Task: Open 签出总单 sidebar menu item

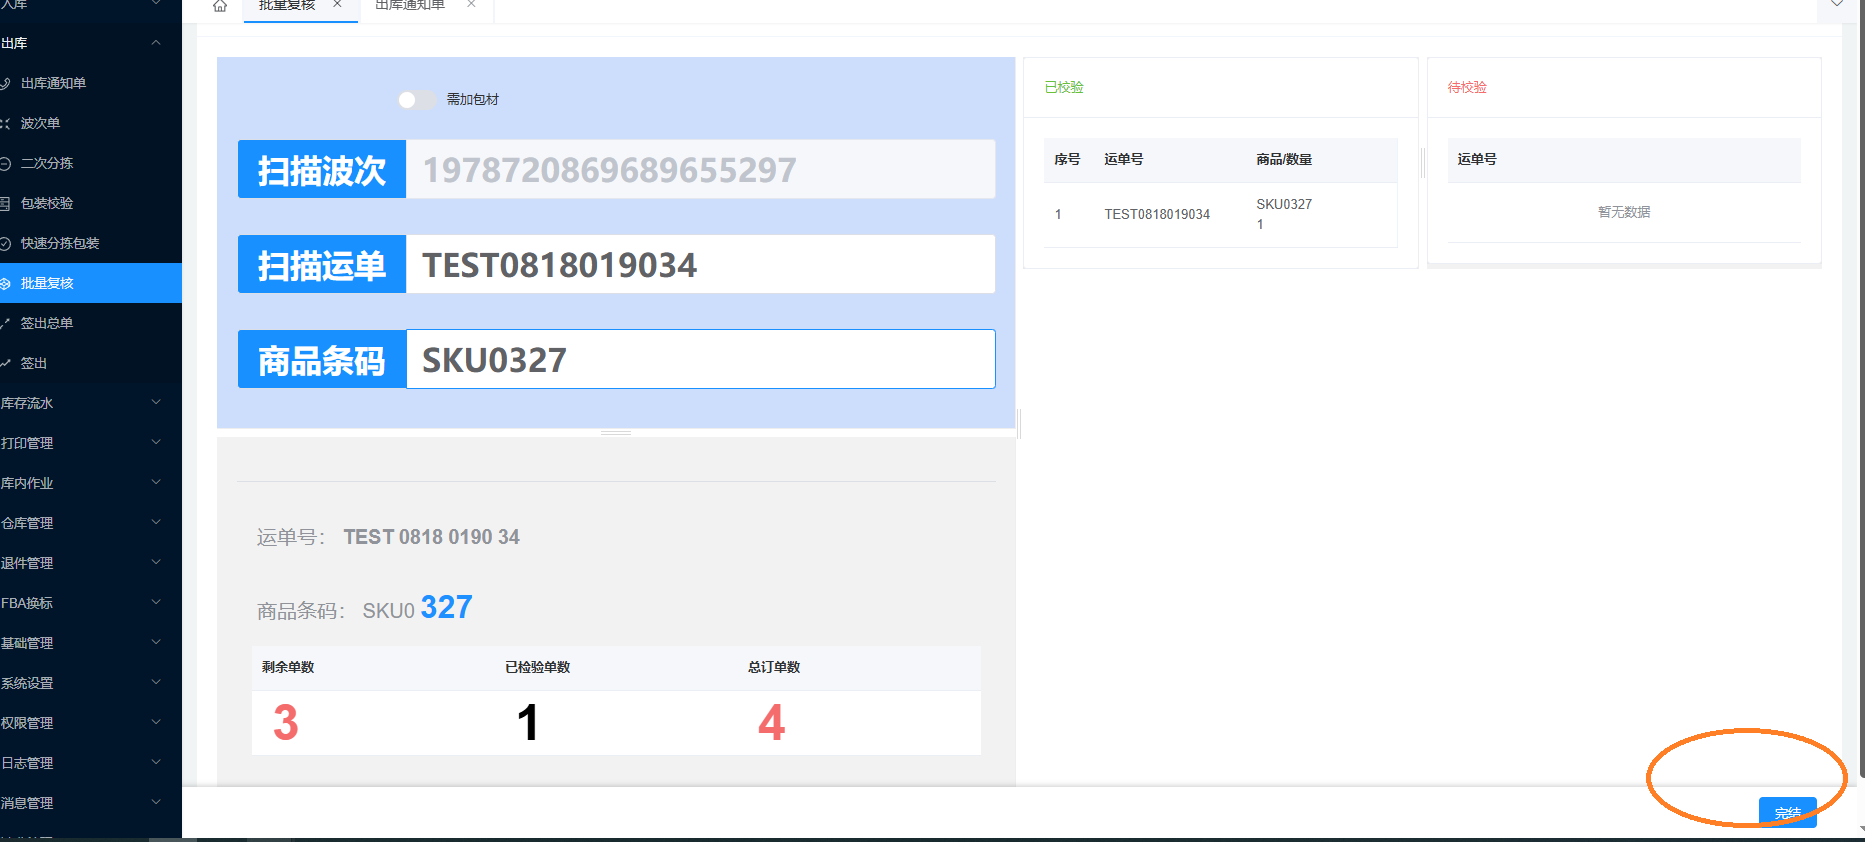Action: tap(47, 323)
